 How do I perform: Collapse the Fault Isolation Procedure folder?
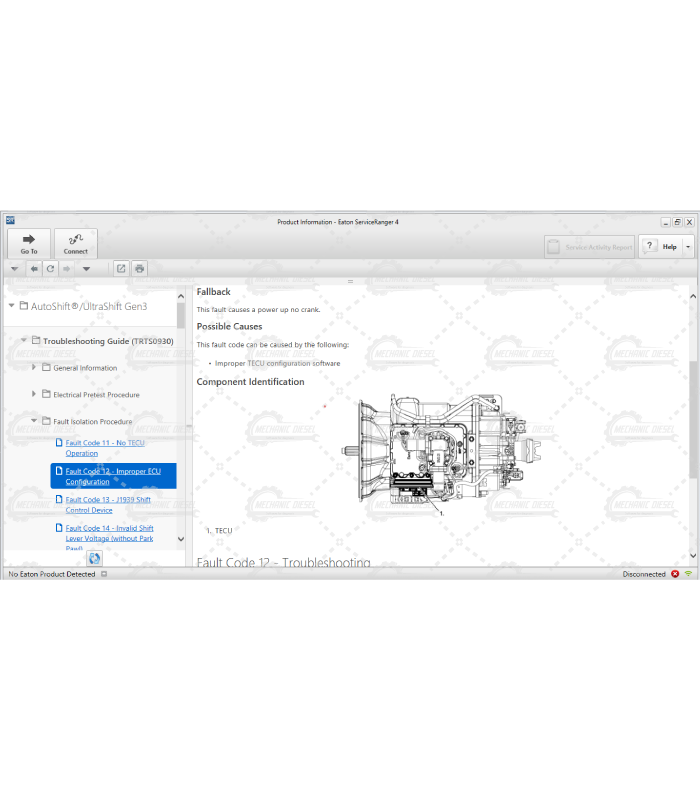click(x=34, y=421)
